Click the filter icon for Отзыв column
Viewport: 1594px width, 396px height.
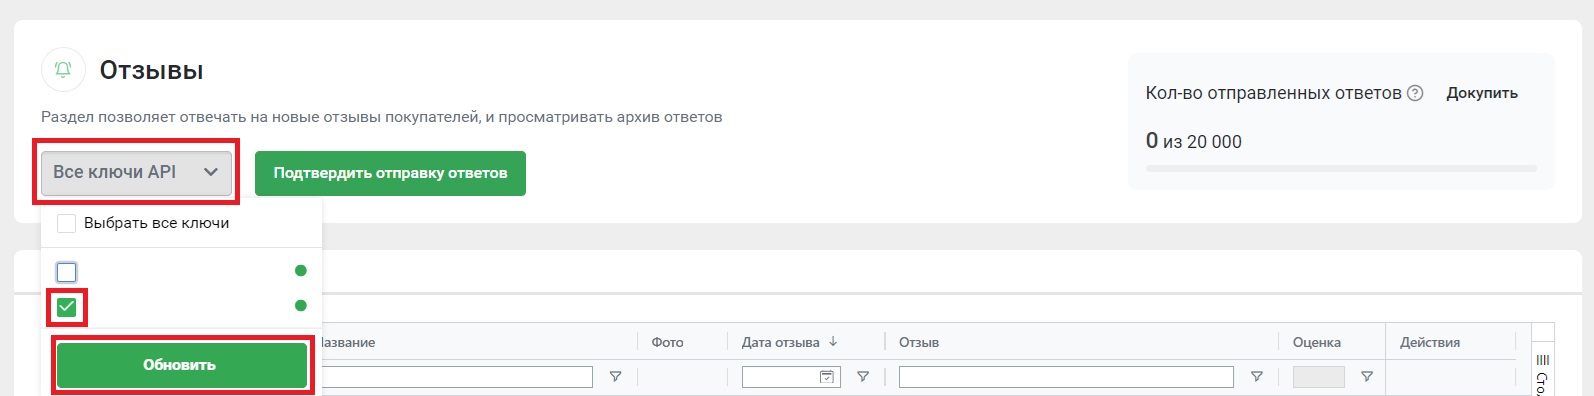(1257, 377)
